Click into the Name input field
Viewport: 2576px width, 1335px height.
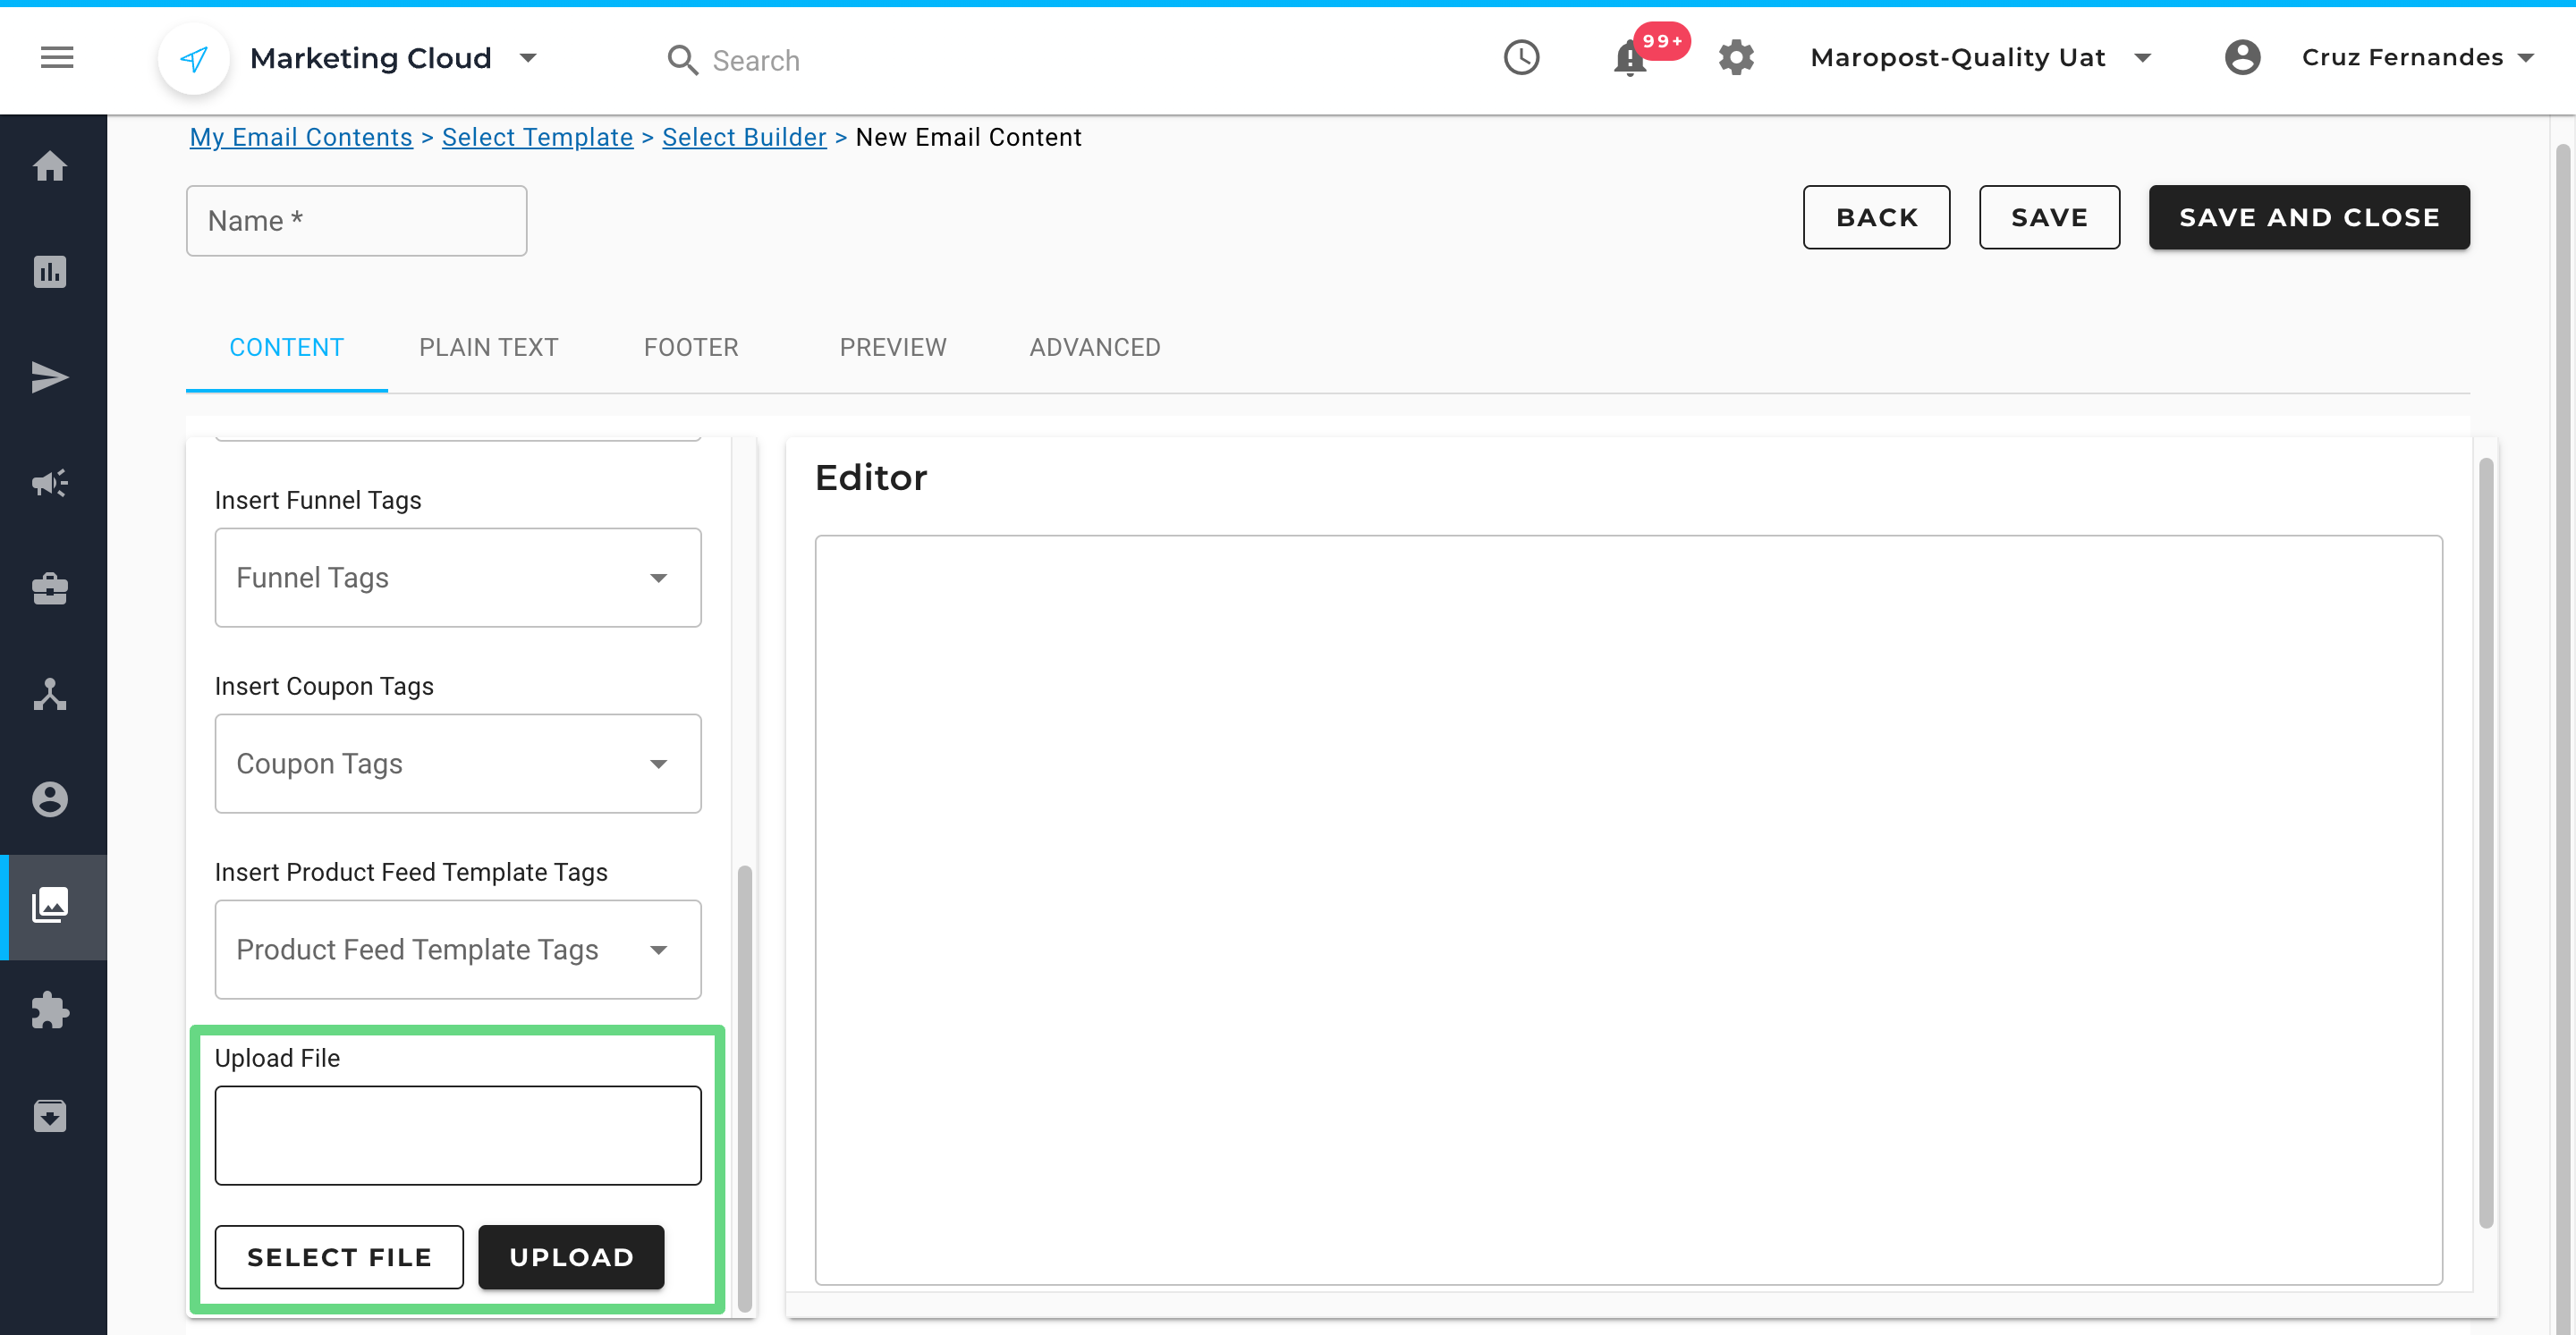click(x=356, y=221)
